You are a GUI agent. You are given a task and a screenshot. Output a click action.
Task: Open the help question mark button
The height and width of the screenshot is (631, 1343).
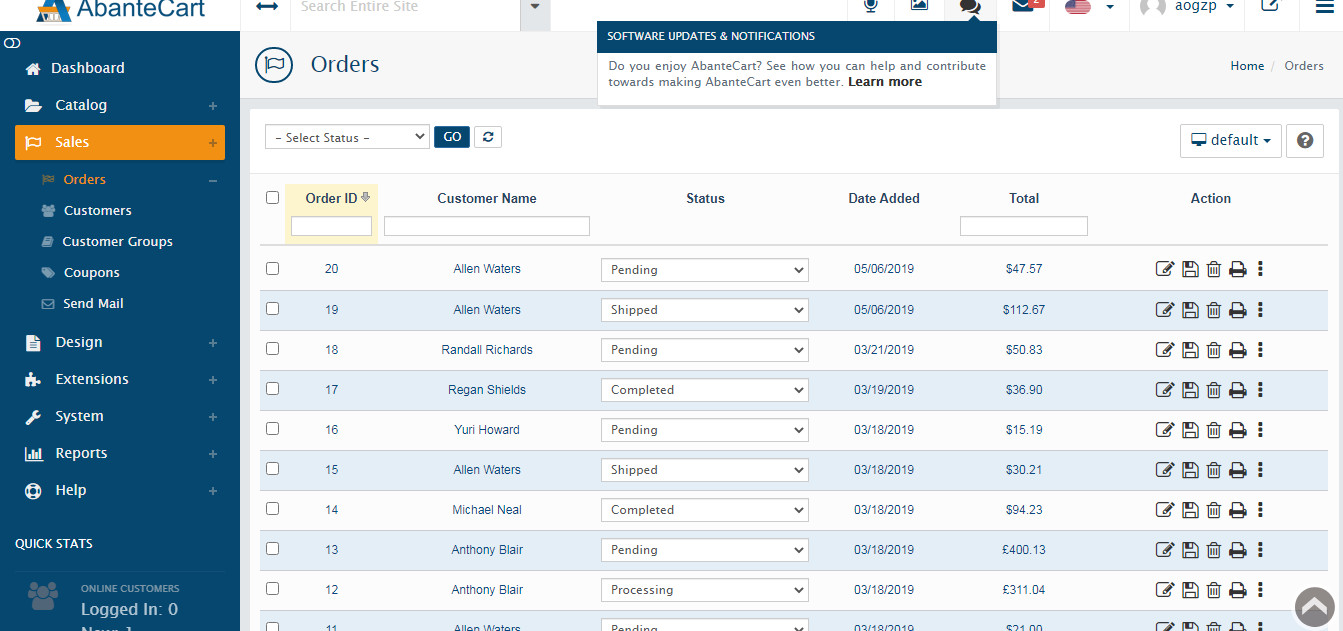tap(1305, 141)
